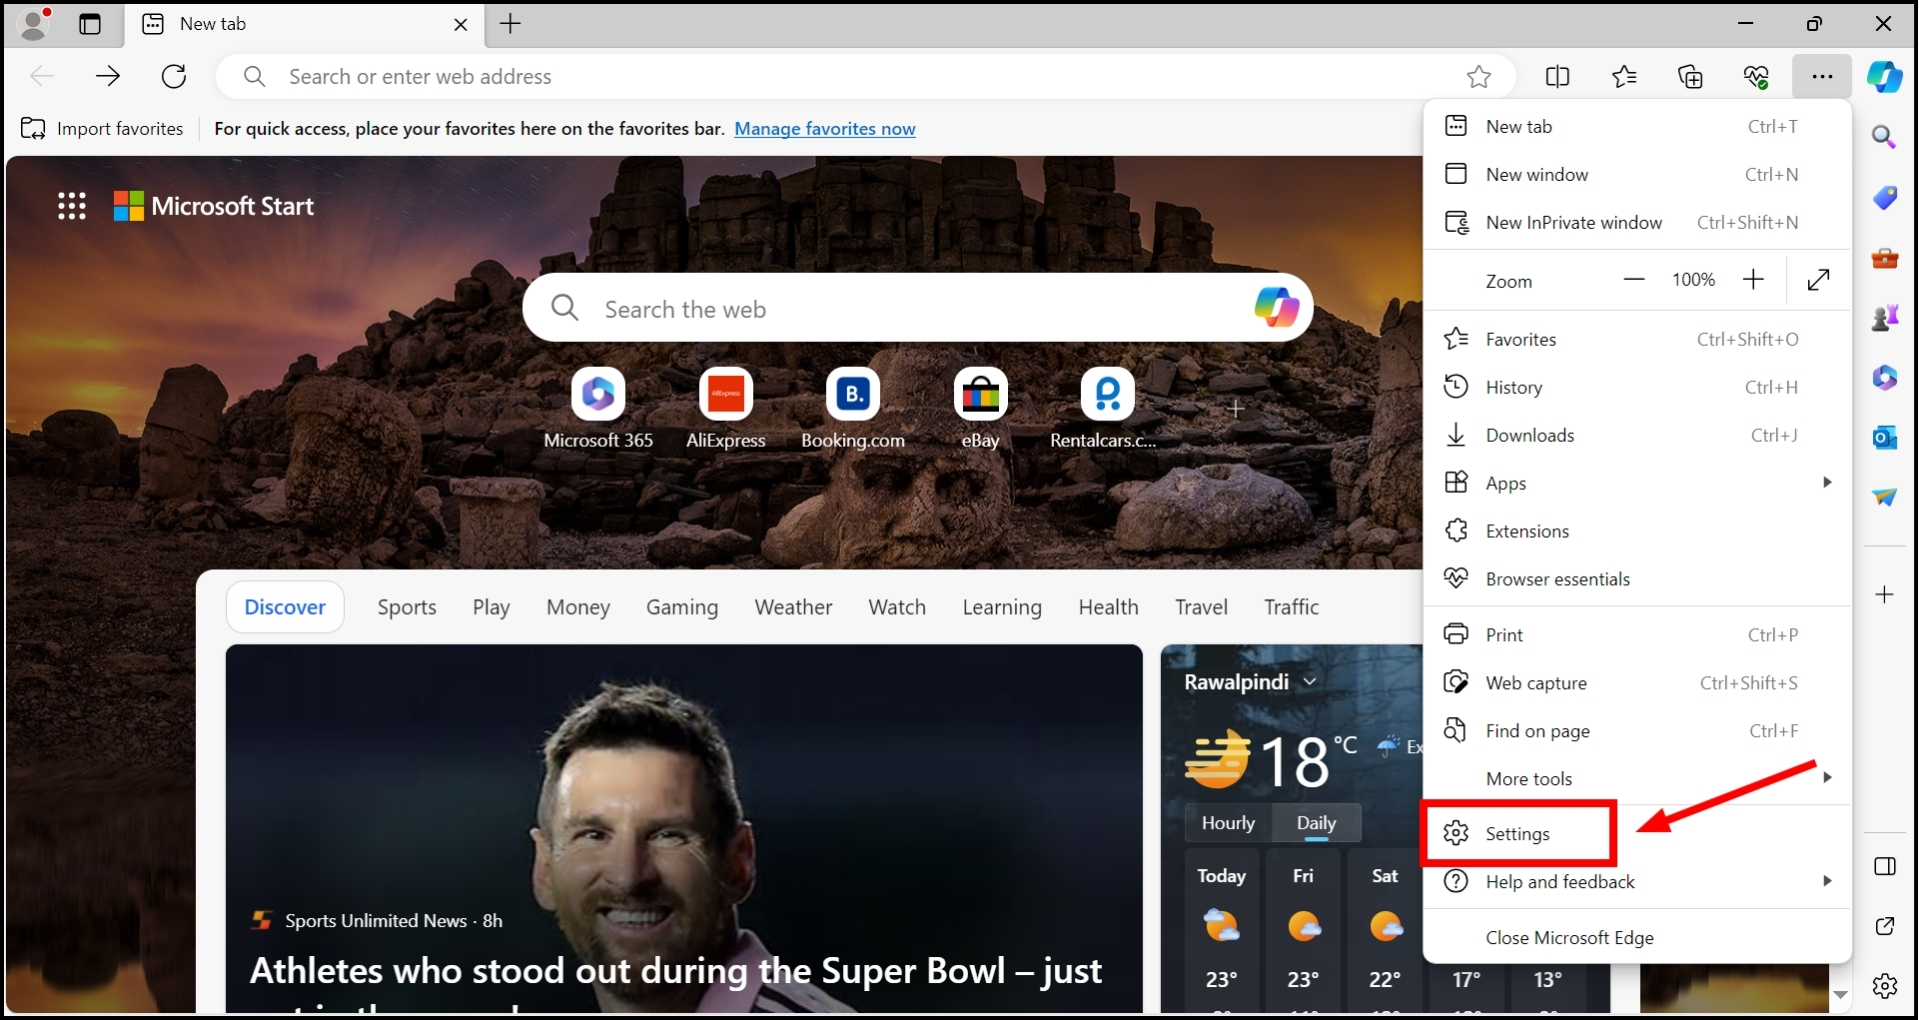
Task: Open Outlook from the right sidebar
Action: 1886,437
